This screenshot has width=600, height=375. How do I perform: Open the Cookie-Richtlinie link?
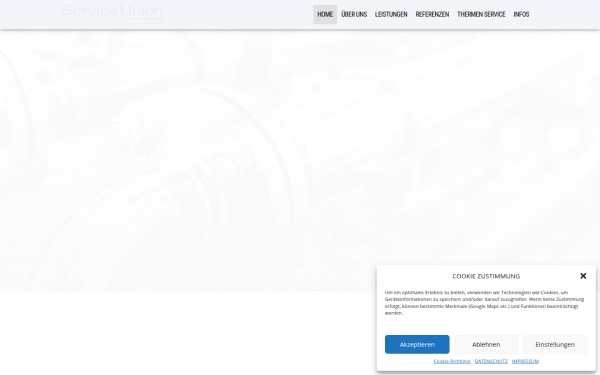click(x=452, y=361)
